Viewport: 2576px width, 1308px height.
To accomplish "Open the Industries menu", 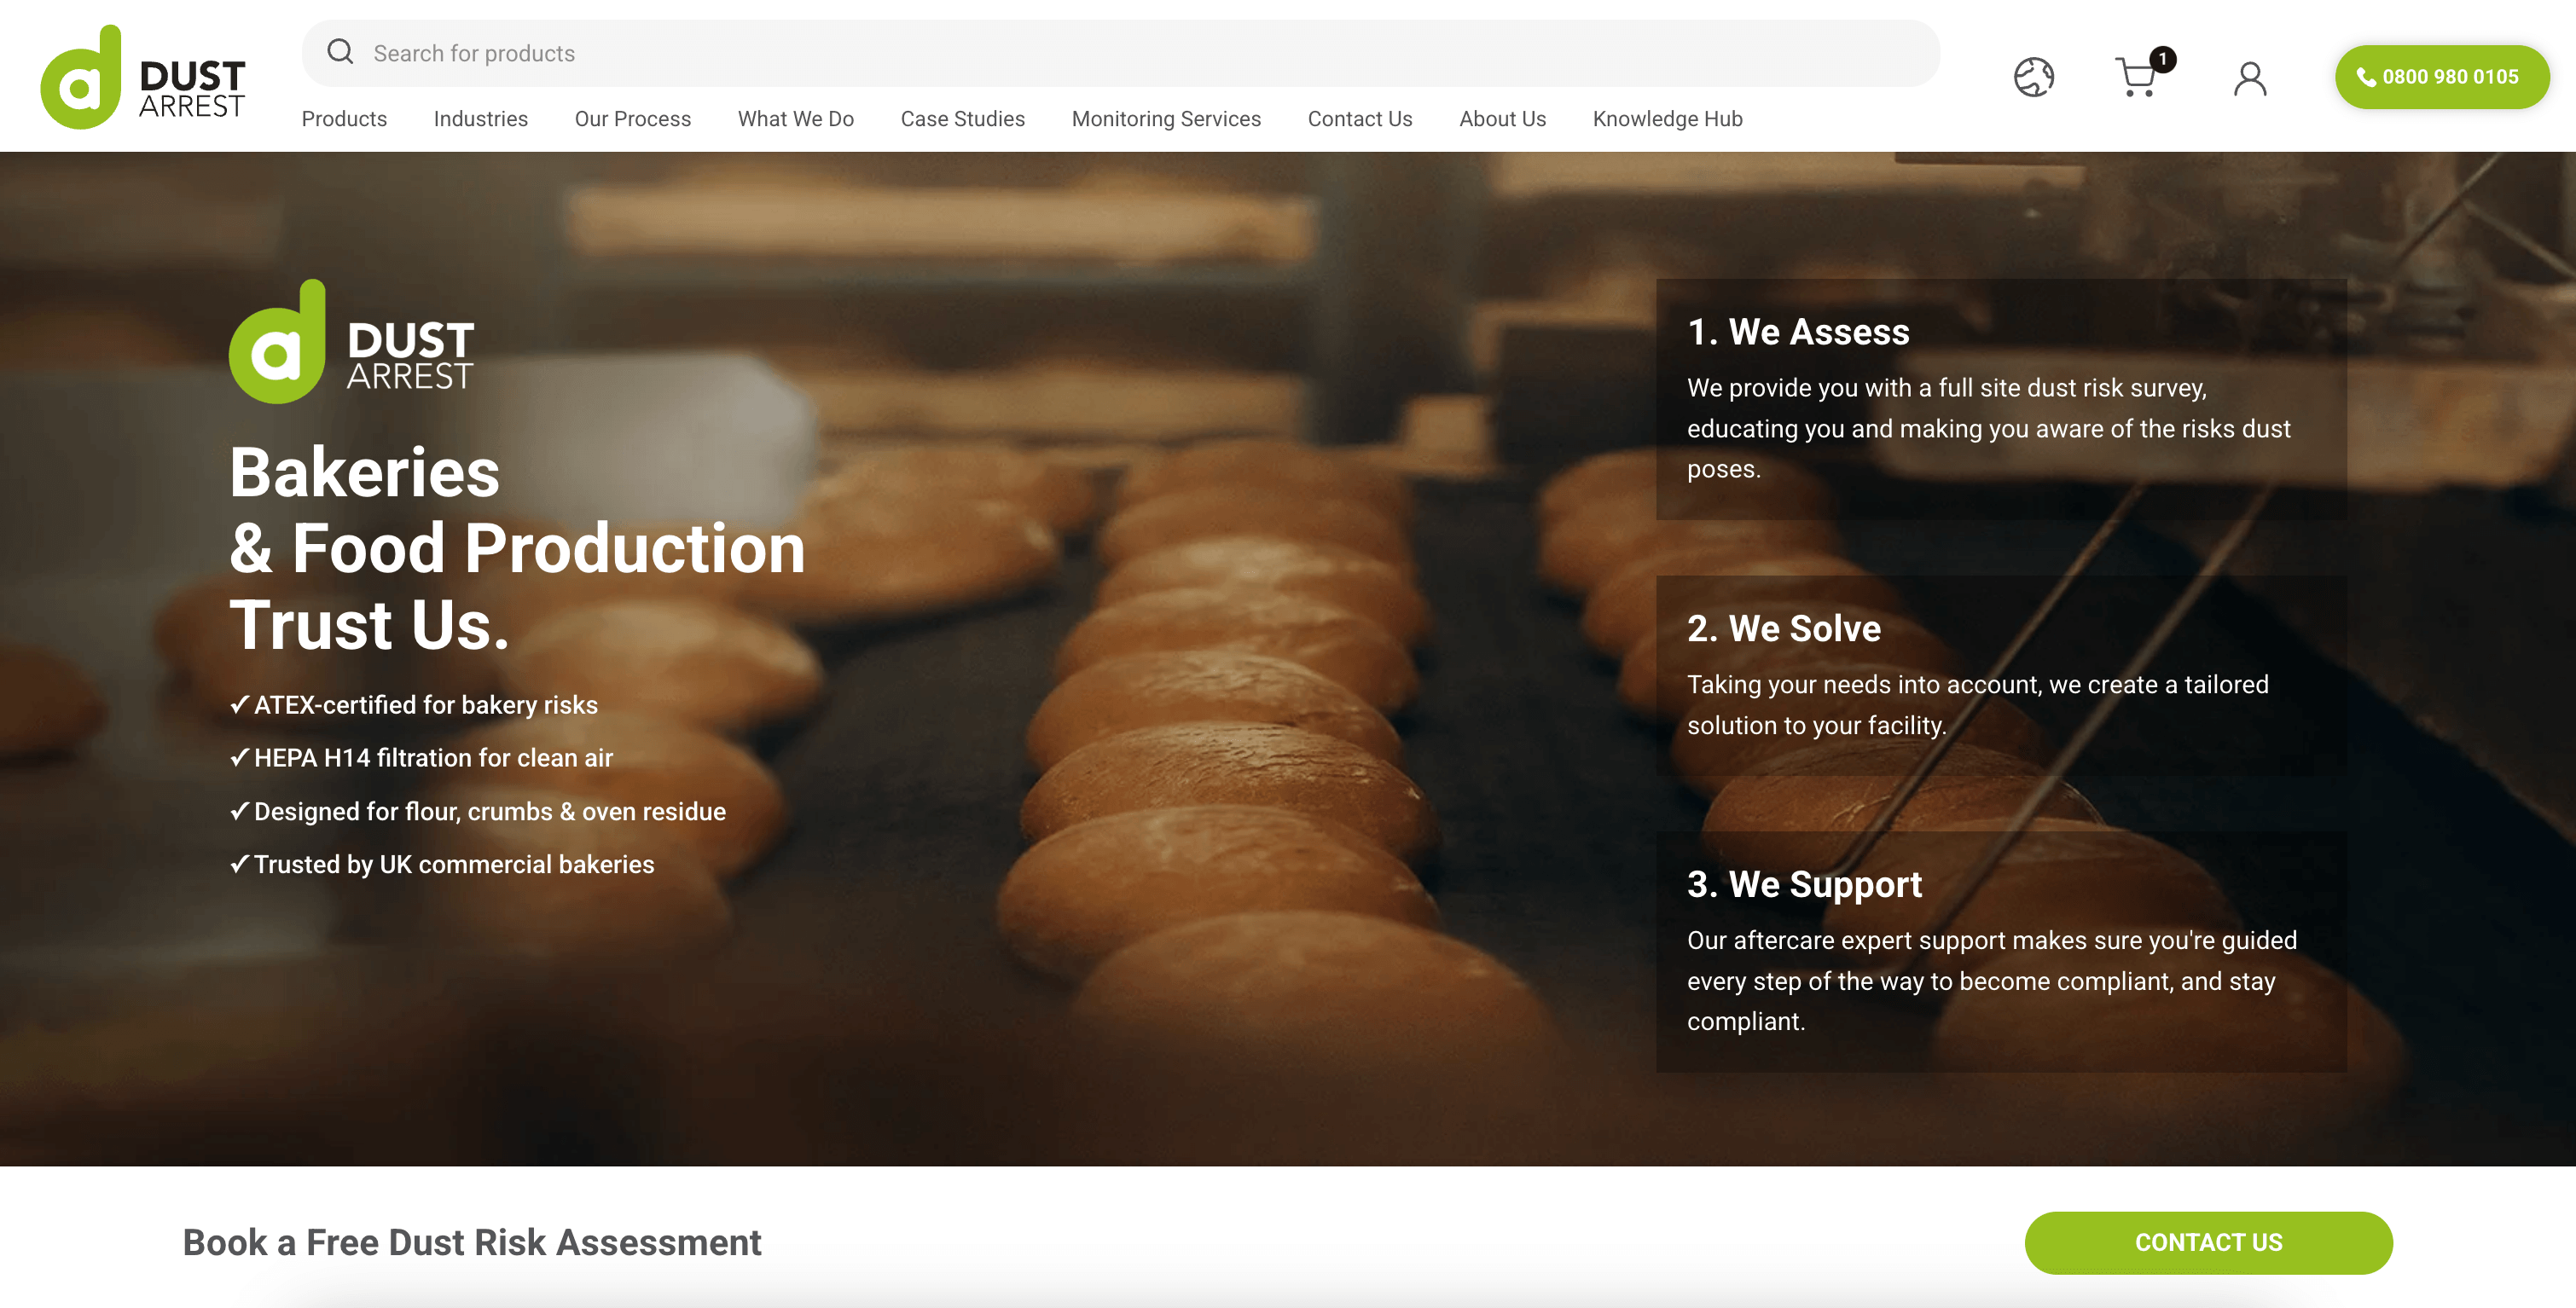I will [481, 119].
